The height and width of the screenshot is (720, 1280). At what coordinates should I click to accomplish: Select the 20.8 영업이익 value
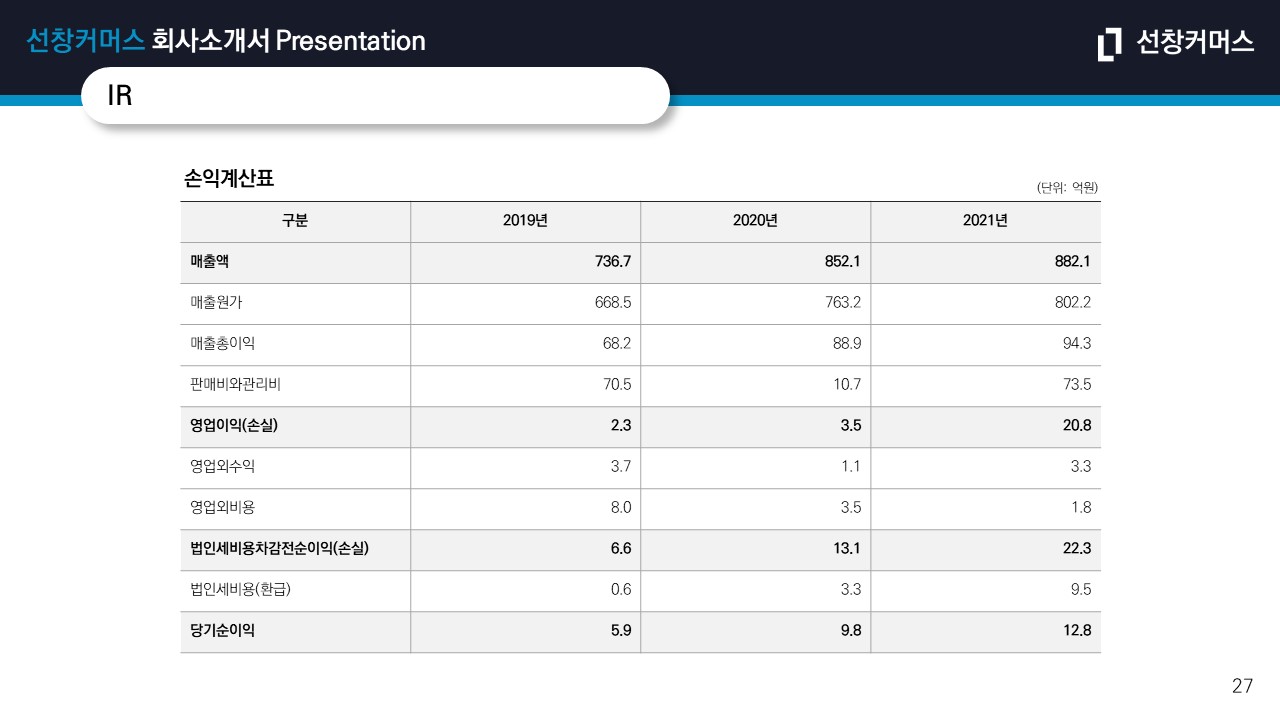(1077, 426)
